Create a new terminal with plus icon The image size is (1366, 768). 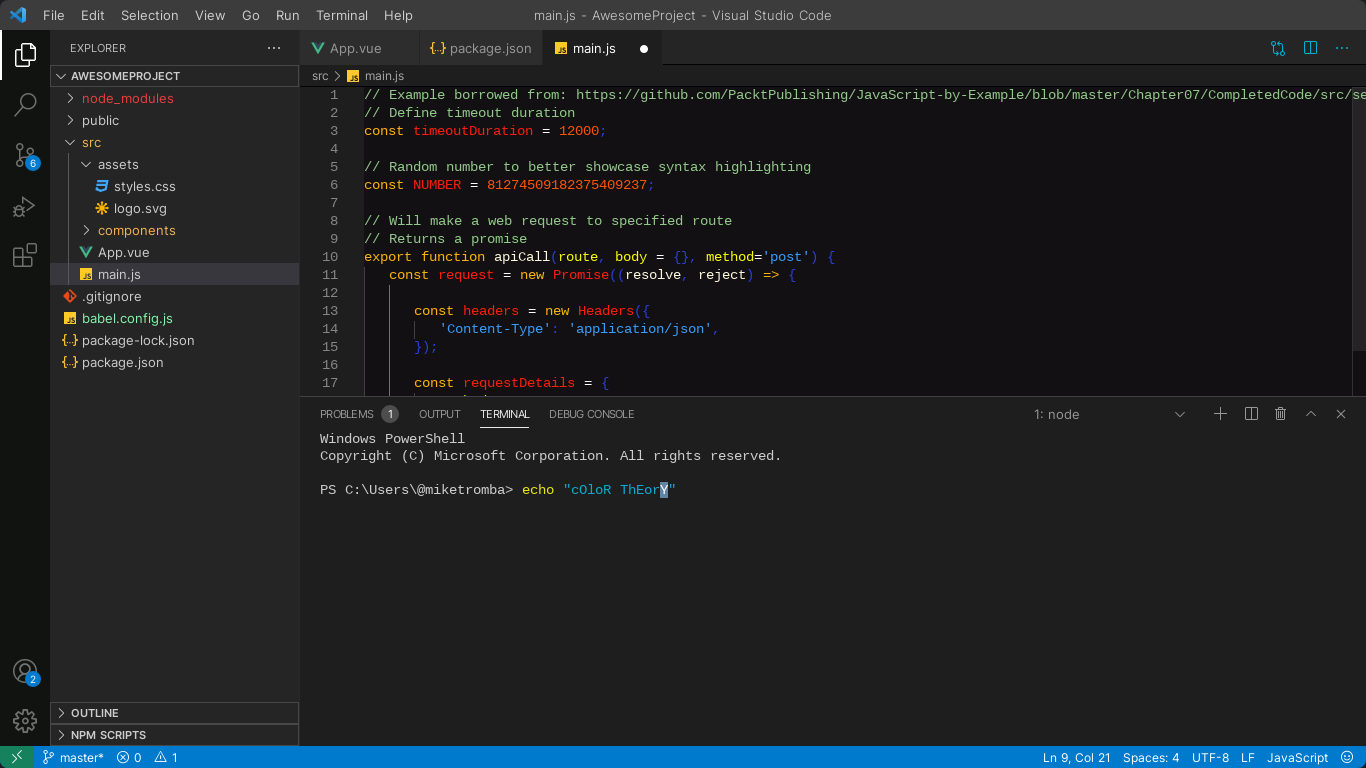1220,414
